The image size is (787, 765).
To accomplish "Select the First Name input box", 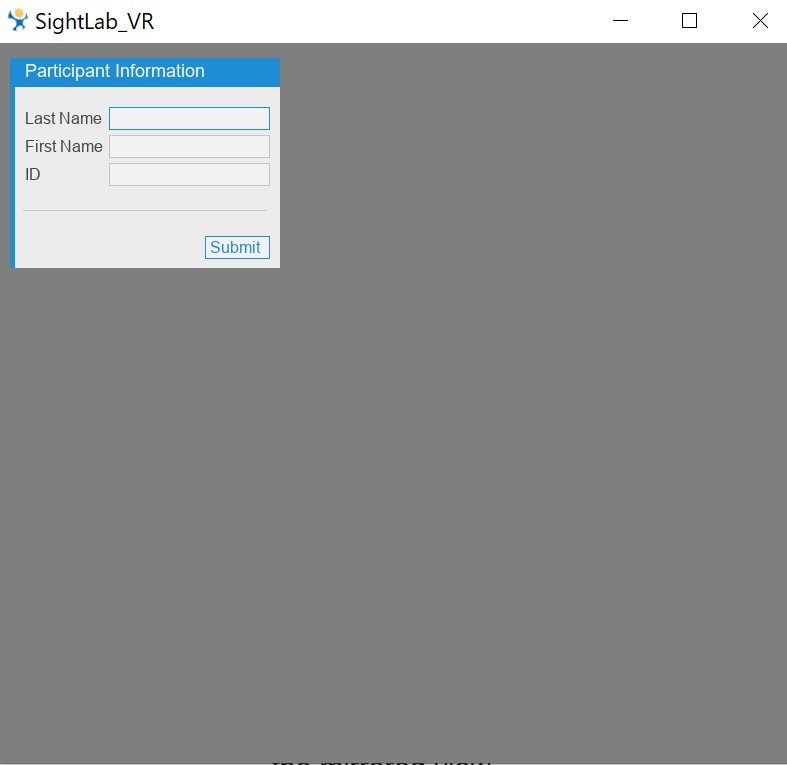I will point(189,147).
